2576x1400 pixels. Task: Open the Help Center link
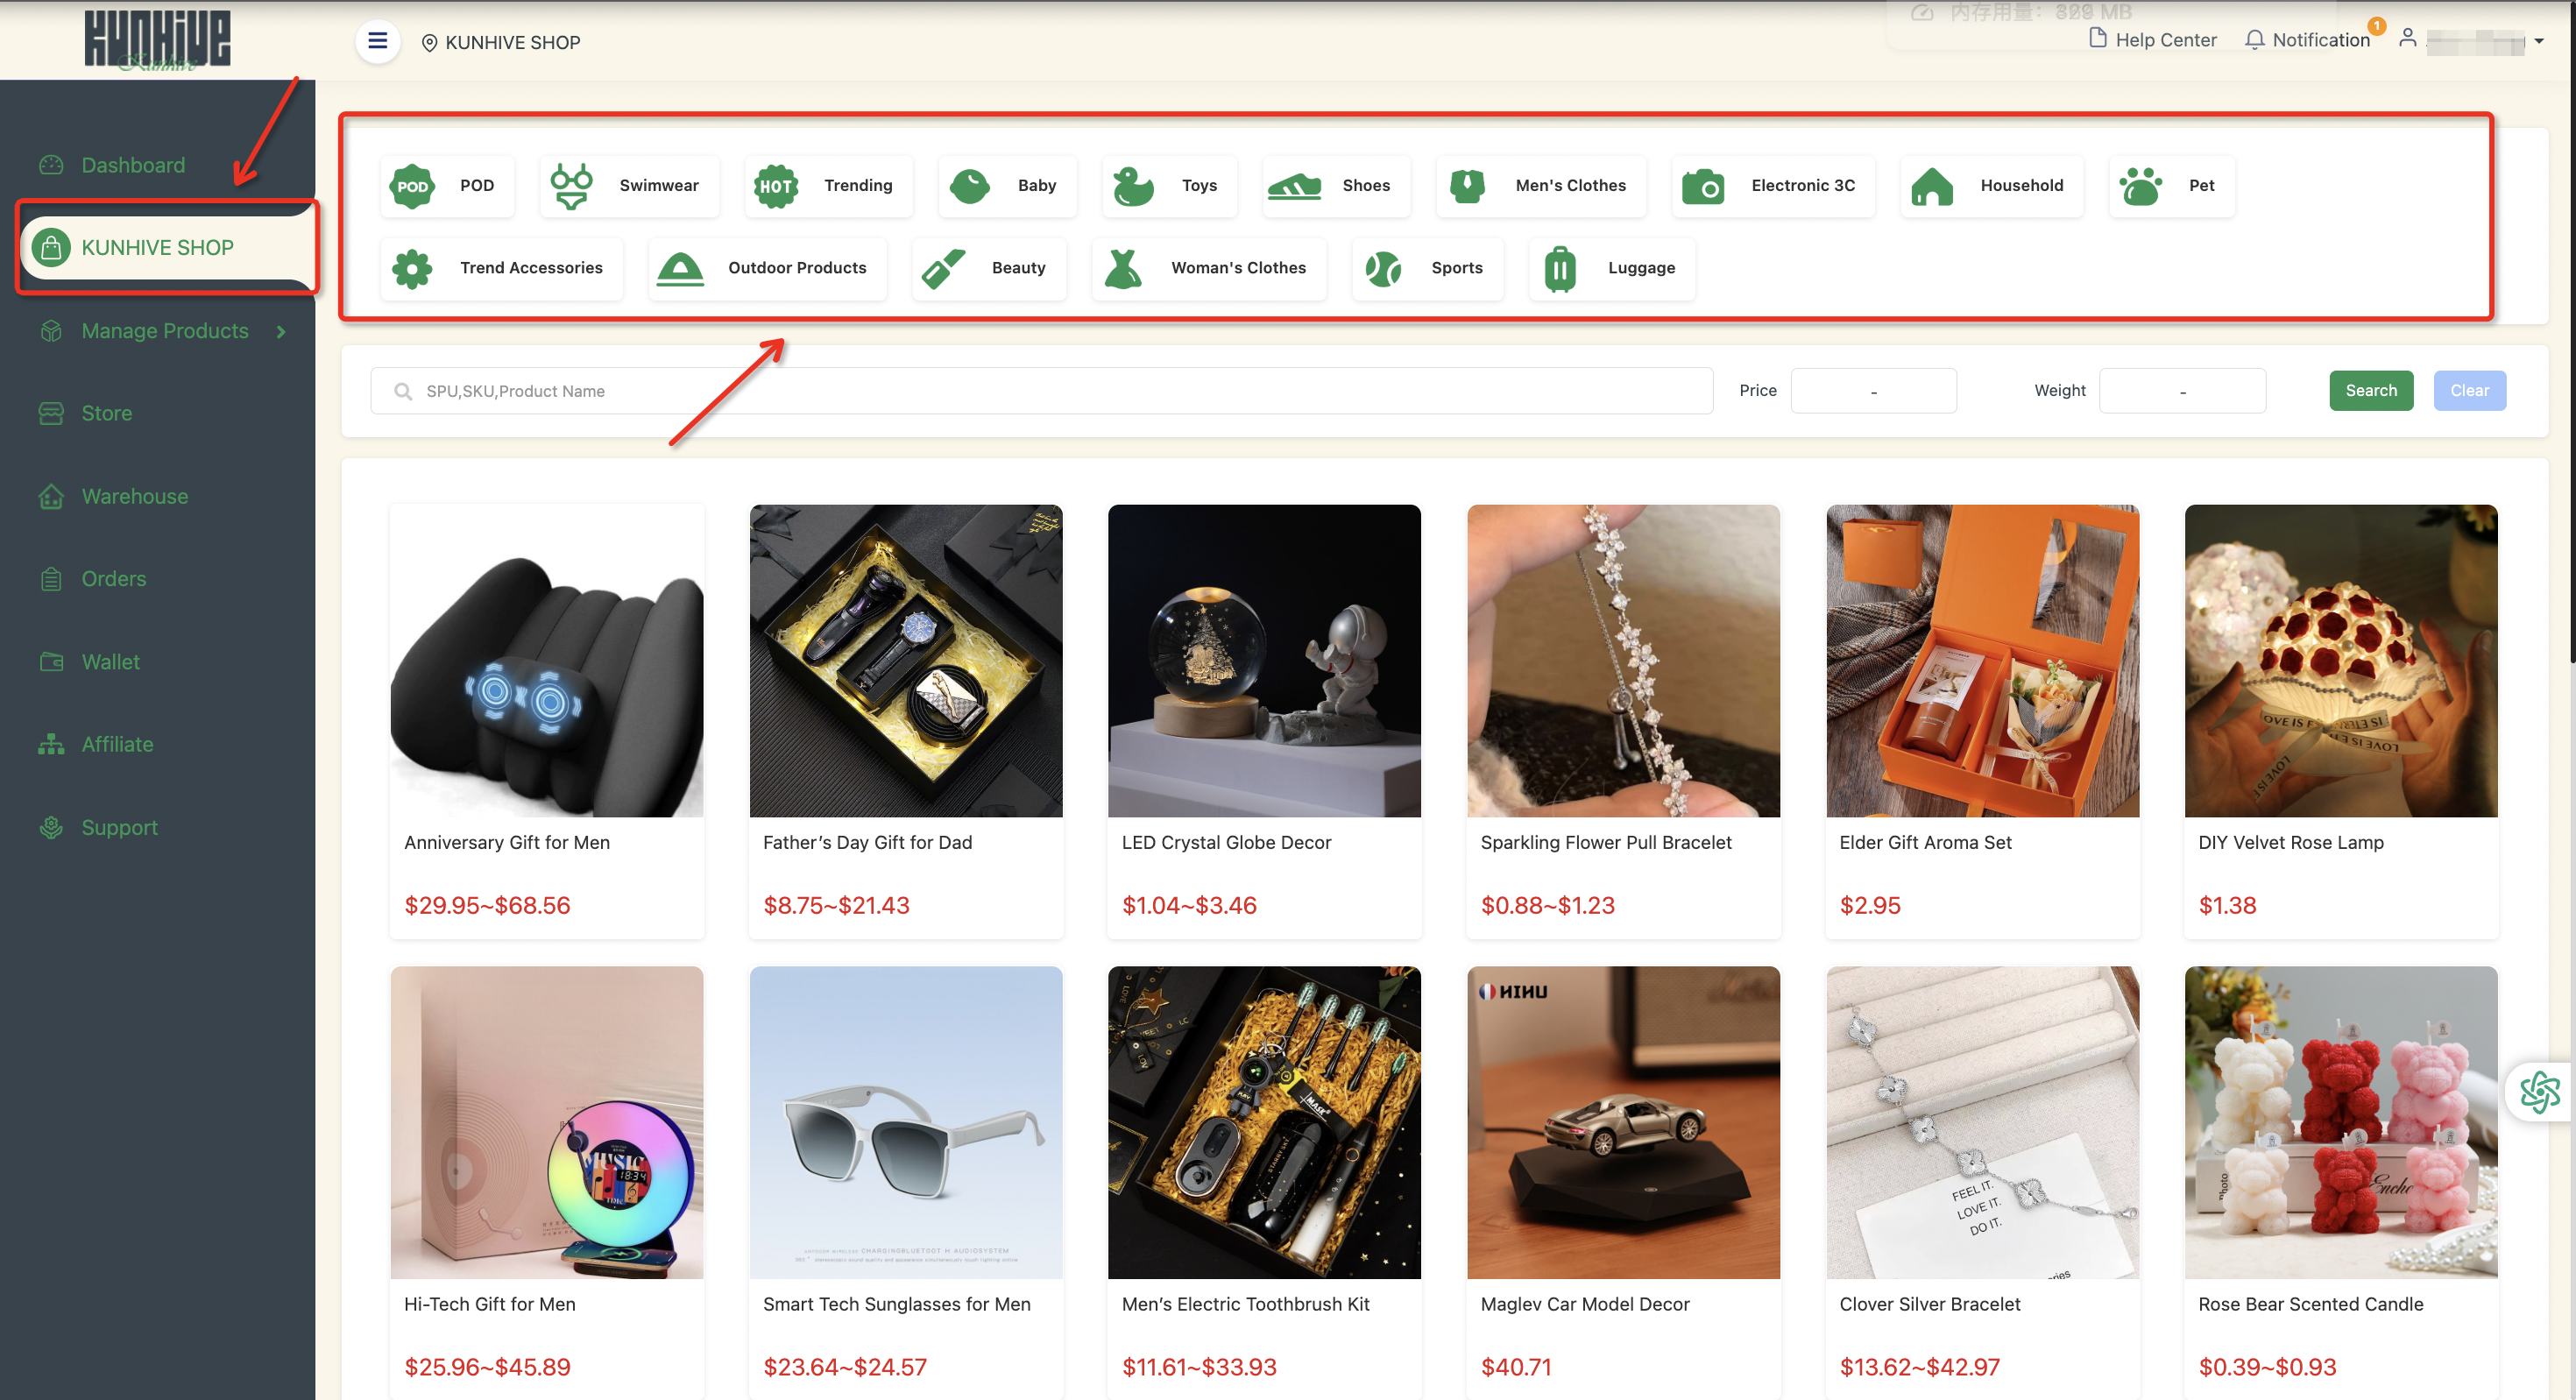(2153, 40)
